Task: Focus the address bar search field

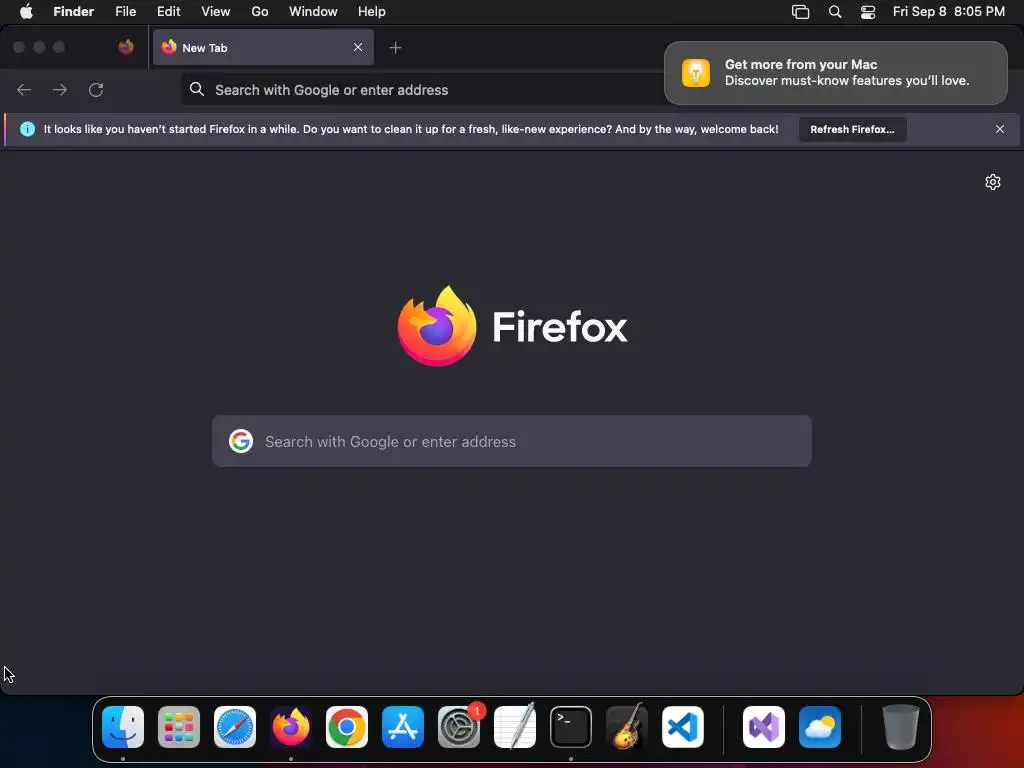Action: coord(424,90)
